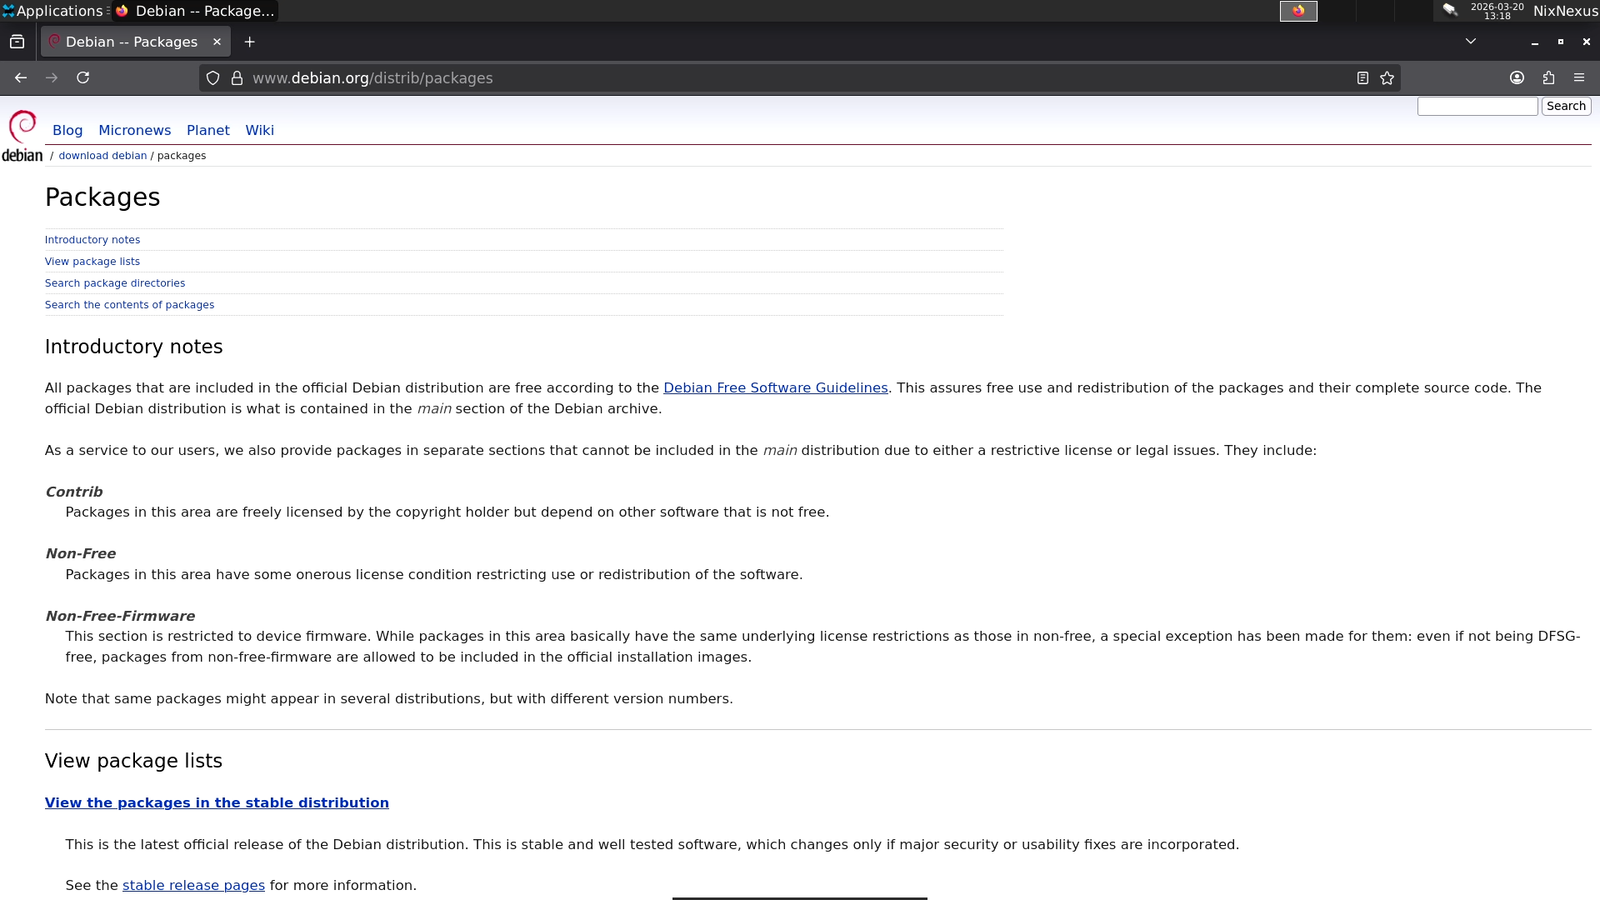Focus the Debian site search field

click(1477, 106)
